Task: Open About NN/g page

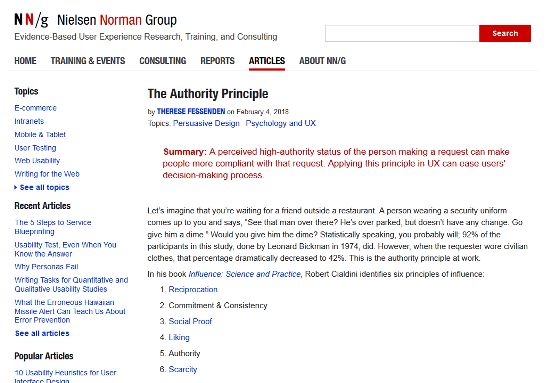Action: click(322, 61)
